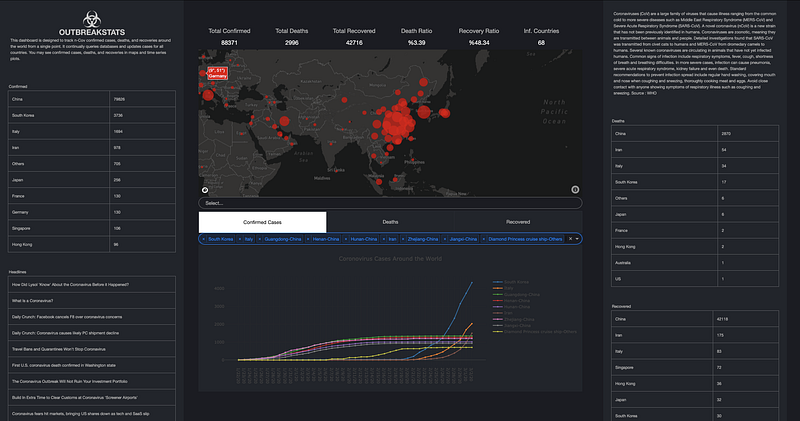Image resolution: width=800 pixels, height=421 pixels.
Task: Open the map attribution info icon
Action: pos(575,189)
